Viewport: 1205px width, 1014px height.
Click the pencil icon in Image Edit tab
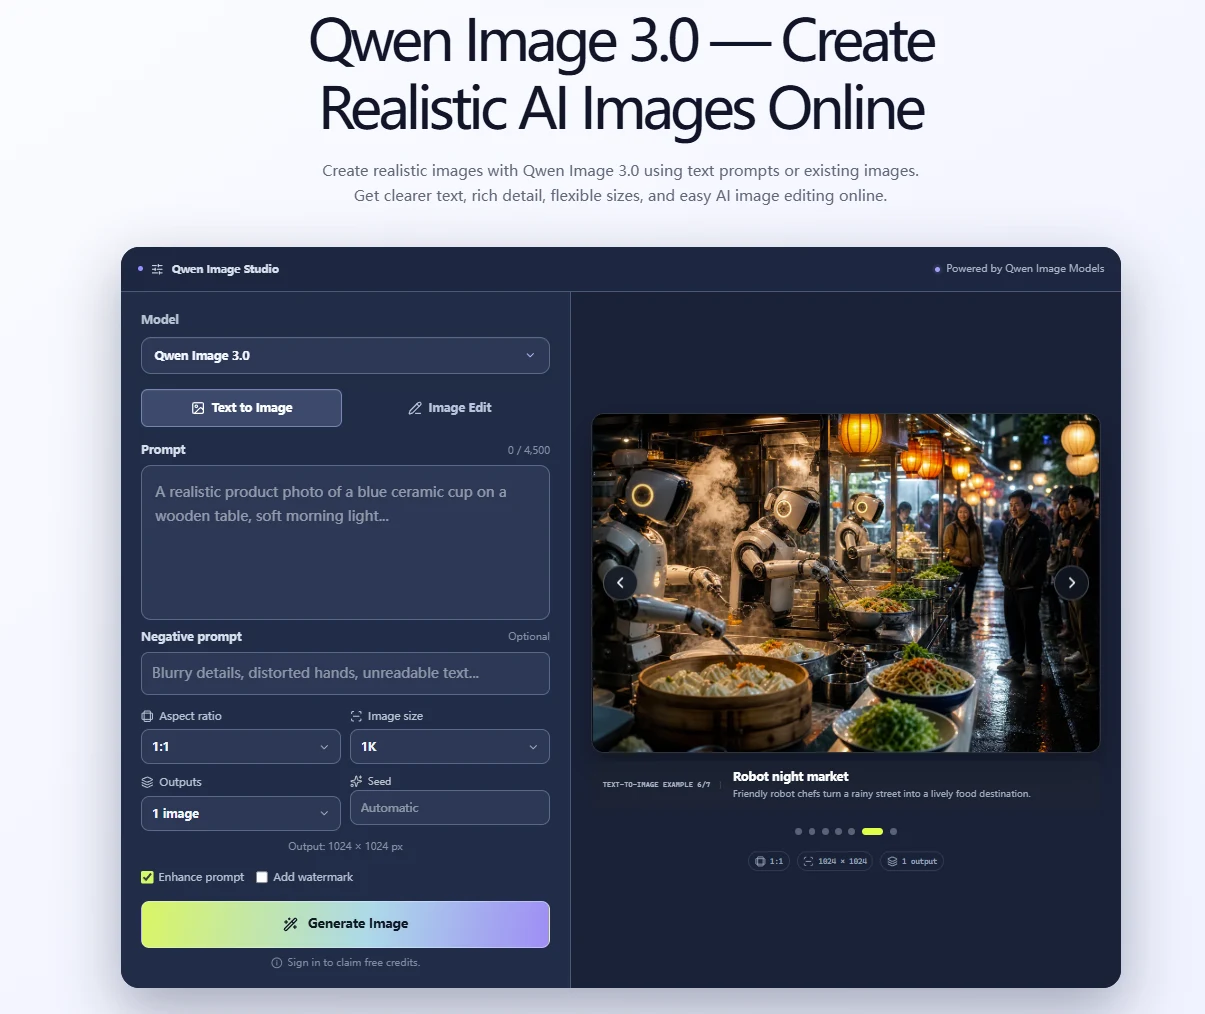click(415, 408)
